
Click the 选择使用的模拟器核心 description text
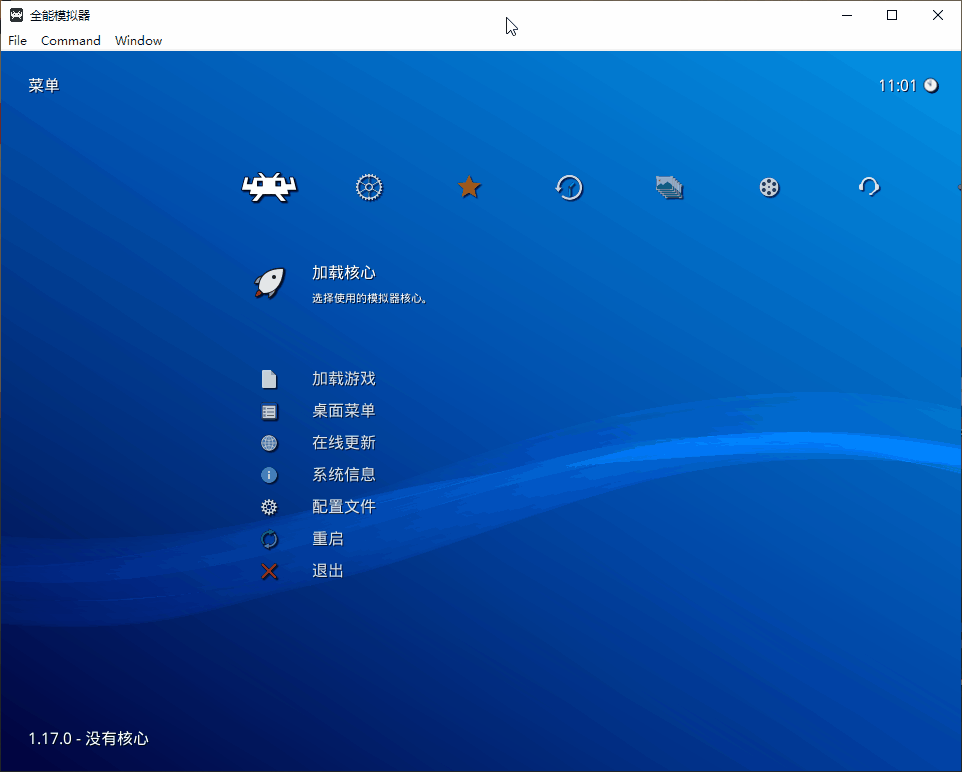click(x=370, y=298)
